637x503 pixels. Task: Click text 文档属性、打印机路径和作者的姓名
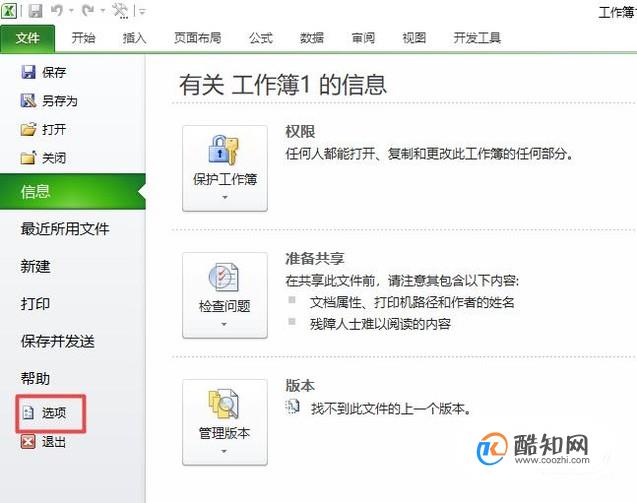tap(412, 302)
